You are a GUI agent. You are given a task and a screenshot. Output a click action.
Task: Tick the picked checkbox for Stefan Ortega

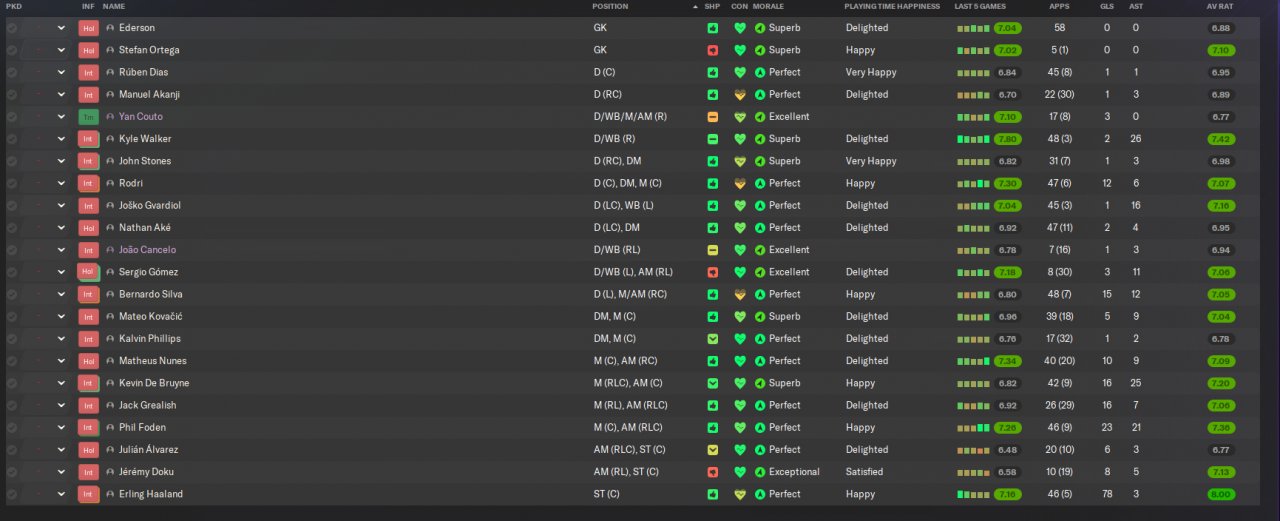(11, 50)
